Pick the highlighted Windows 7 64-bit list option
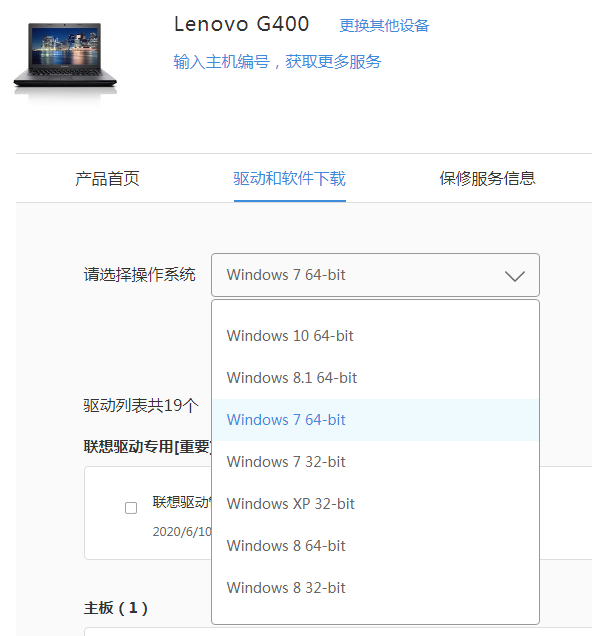 tap(286, 420)
